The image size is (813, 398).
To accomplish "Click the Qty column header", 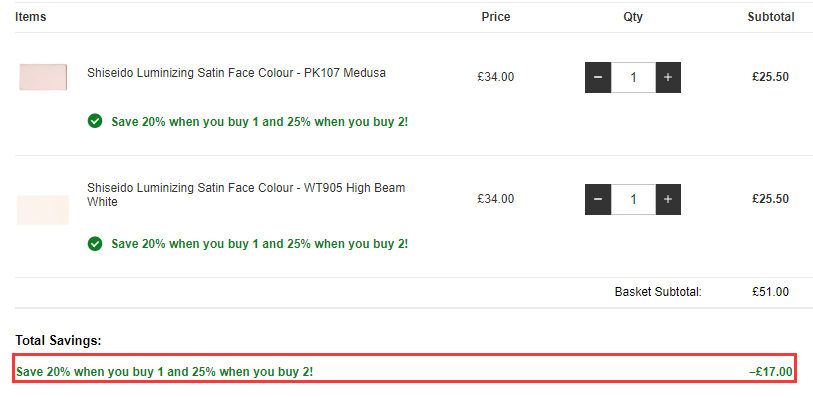I will pos(633,17).
